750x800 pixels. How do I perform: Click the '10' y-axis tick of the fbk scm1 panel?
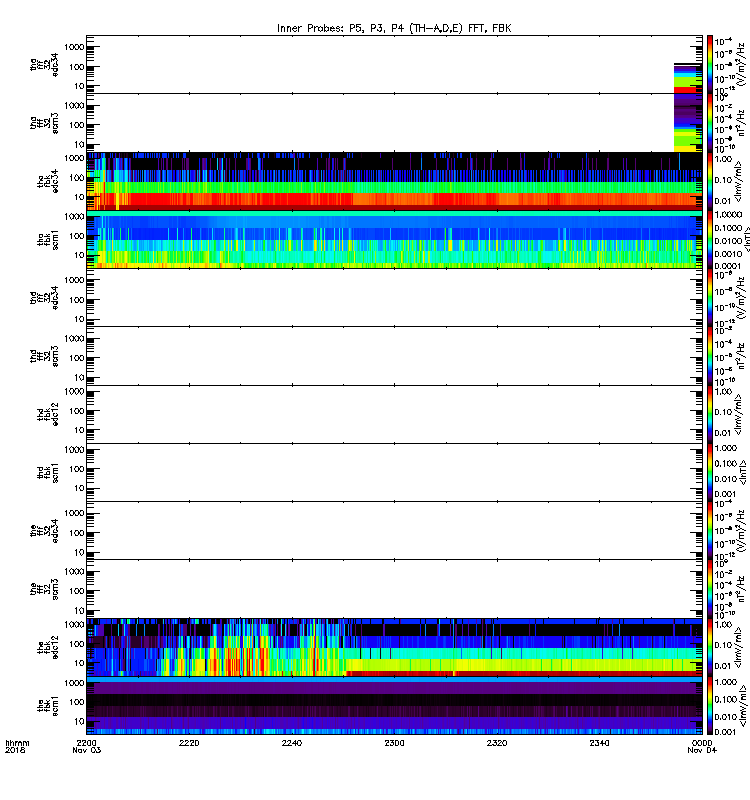click(79, 721)
